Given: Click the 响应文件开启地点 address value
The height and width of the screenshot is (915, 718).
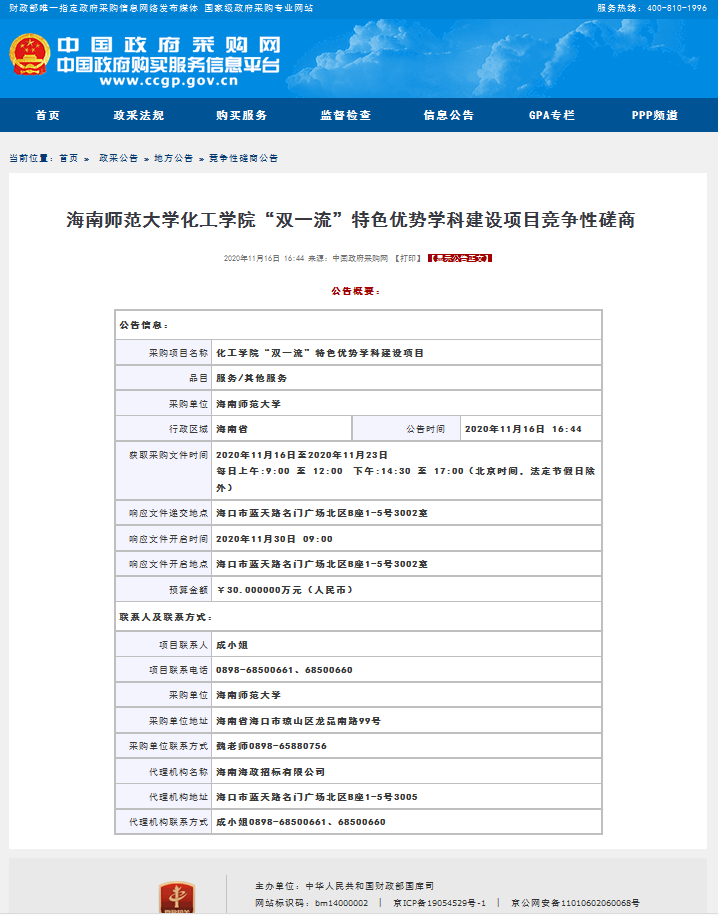Looking at the screenshot, I should click(x=322, y=564).
